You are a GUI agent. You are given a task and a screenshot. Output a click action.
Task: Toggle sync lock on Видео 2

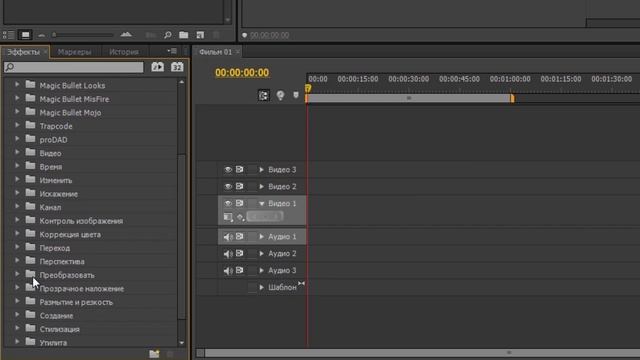pyautogui.click(x=240, y=187)
